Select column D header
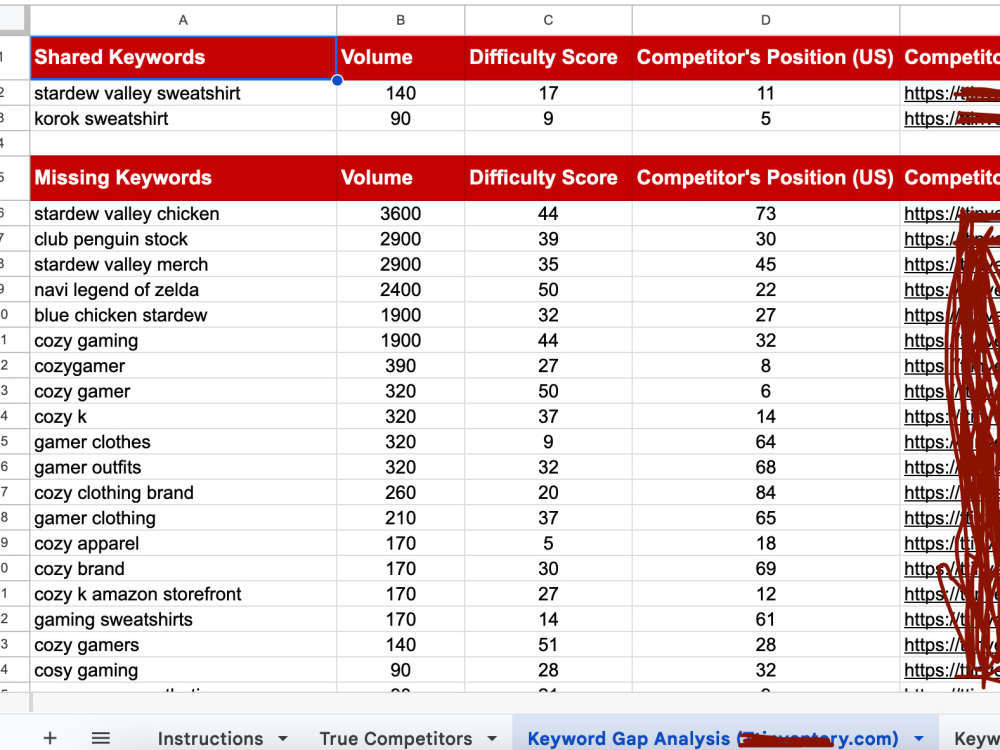The height and width of the screenshot is (750, 1000). (765, 20)
